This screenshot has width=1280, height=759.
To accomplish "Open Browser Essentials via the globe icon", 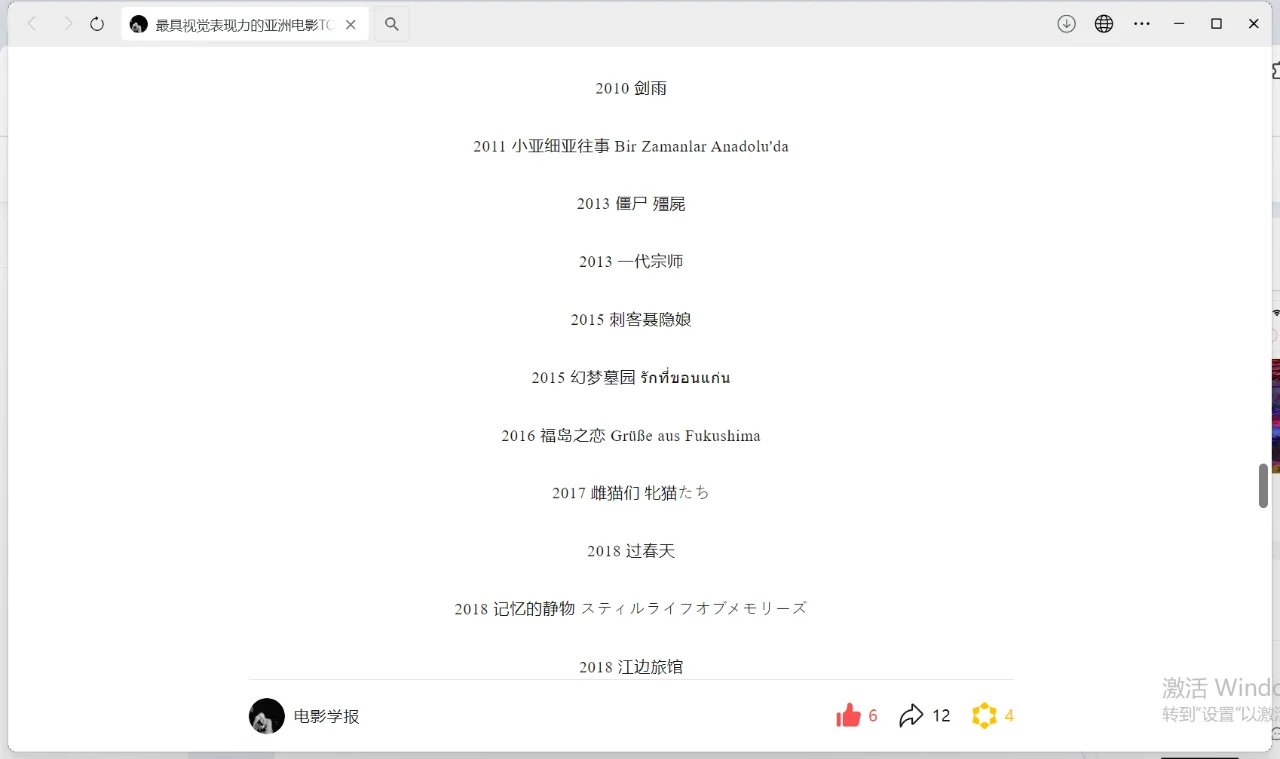I will pos(1103,23).
